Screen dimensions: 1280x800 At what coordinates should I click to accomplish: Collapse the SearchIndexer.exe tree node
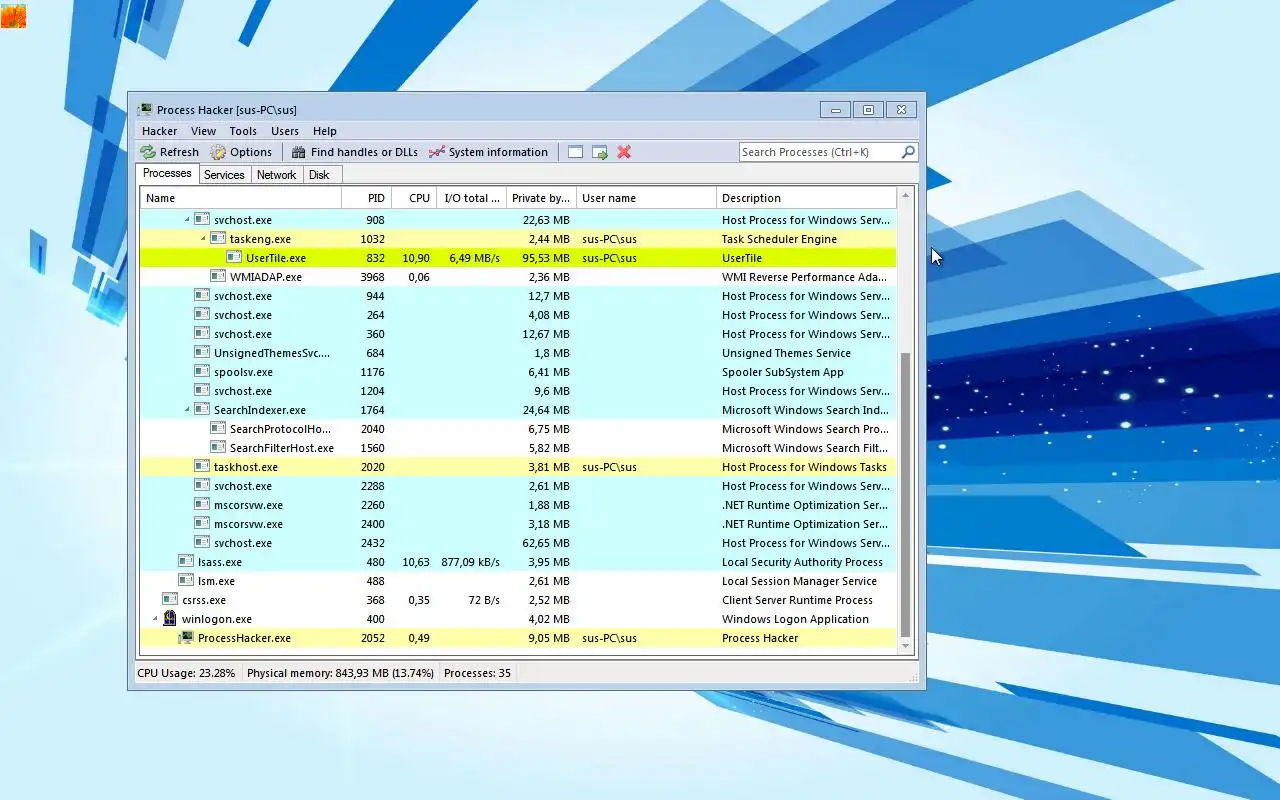(187, 410)
